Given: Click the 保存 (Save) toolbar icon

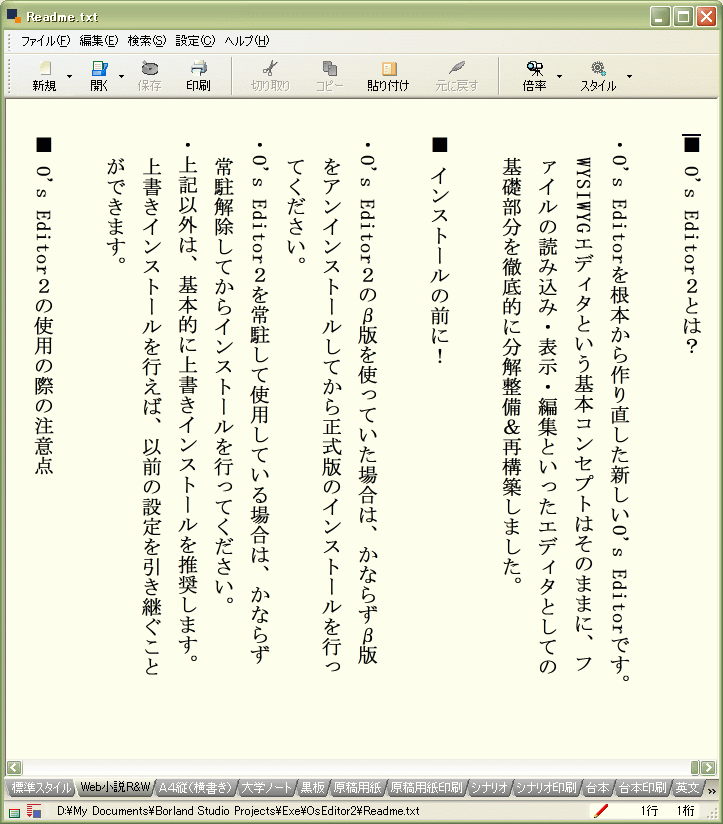Looking at the screenshot, I should pos(150,68).
